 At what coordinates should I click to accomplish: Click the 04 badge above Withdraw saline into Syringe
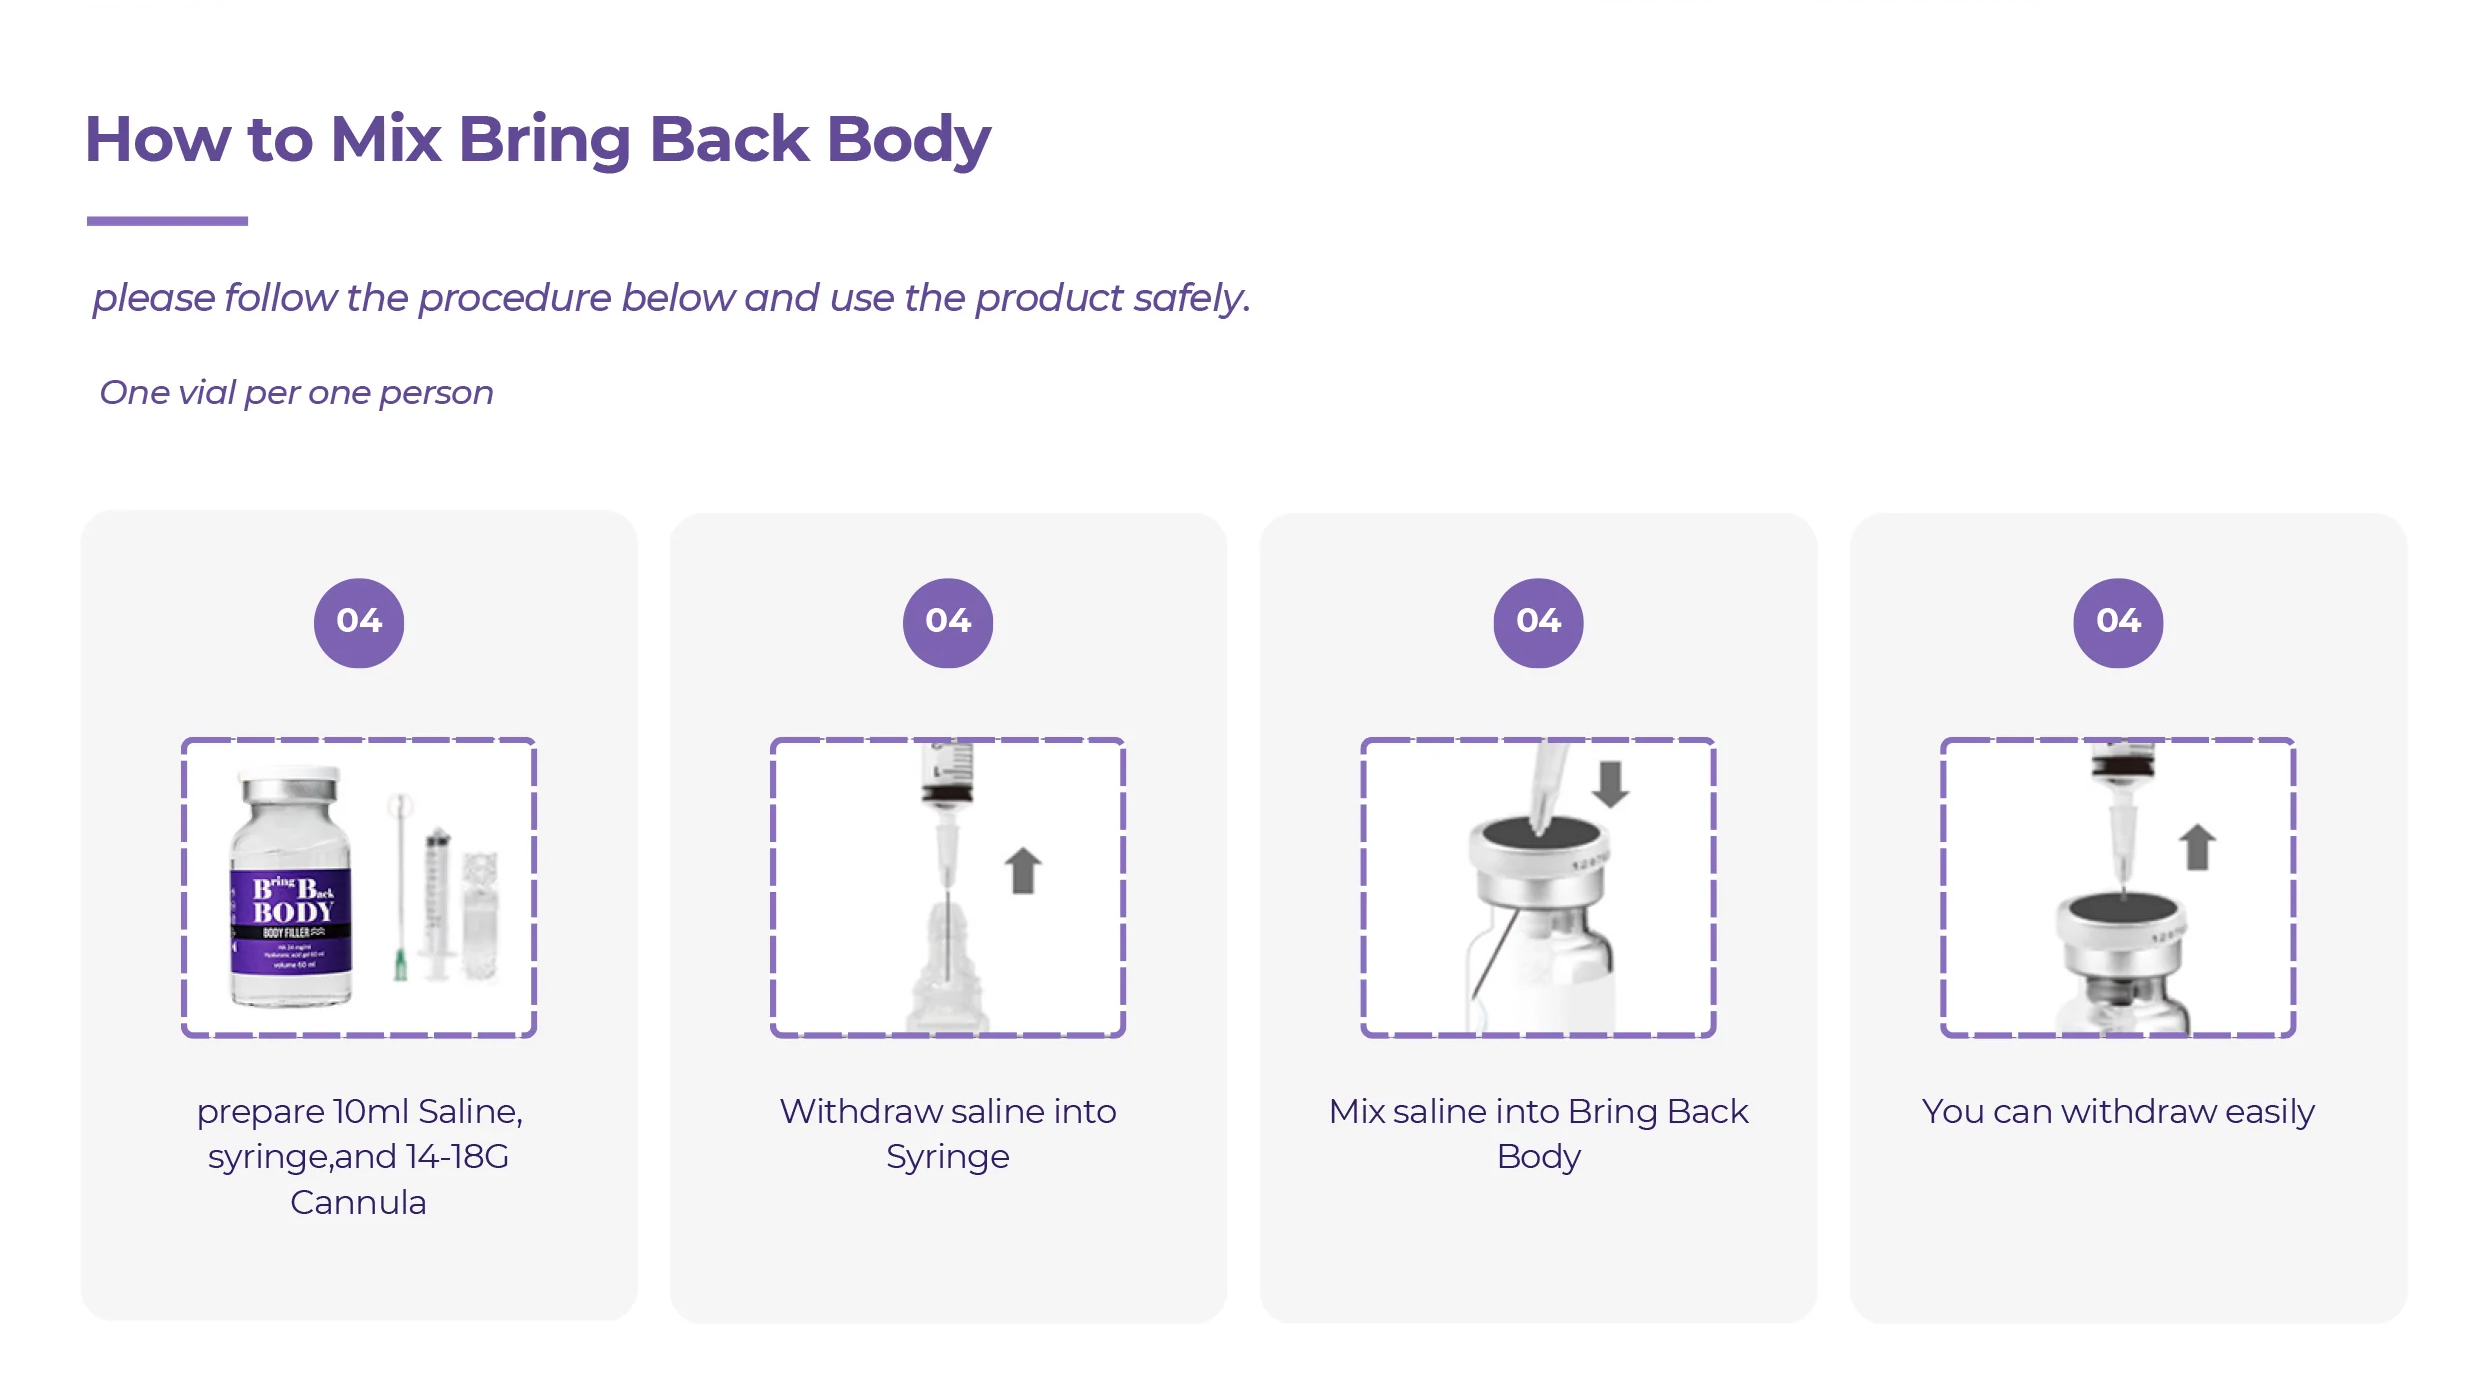click(x=948, y=622)
